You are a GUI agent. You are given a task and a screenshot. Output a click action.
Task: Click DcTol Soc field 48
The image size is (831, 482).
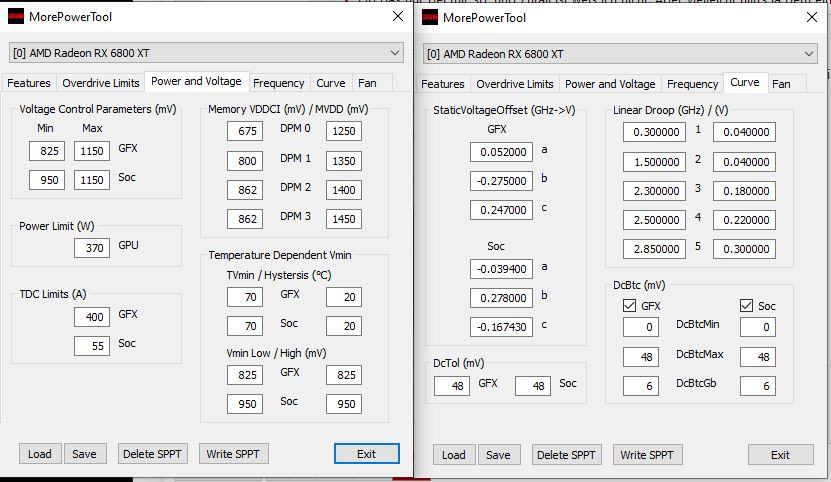tap(533, 386)
